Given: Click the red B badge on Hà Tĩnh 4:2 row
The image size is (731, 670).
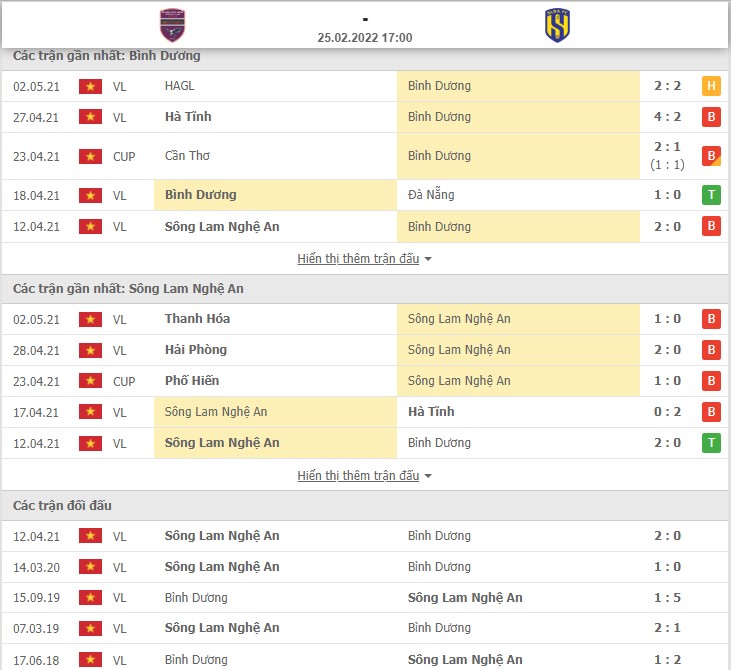Looking at the screenshot, I should point(711,117).
